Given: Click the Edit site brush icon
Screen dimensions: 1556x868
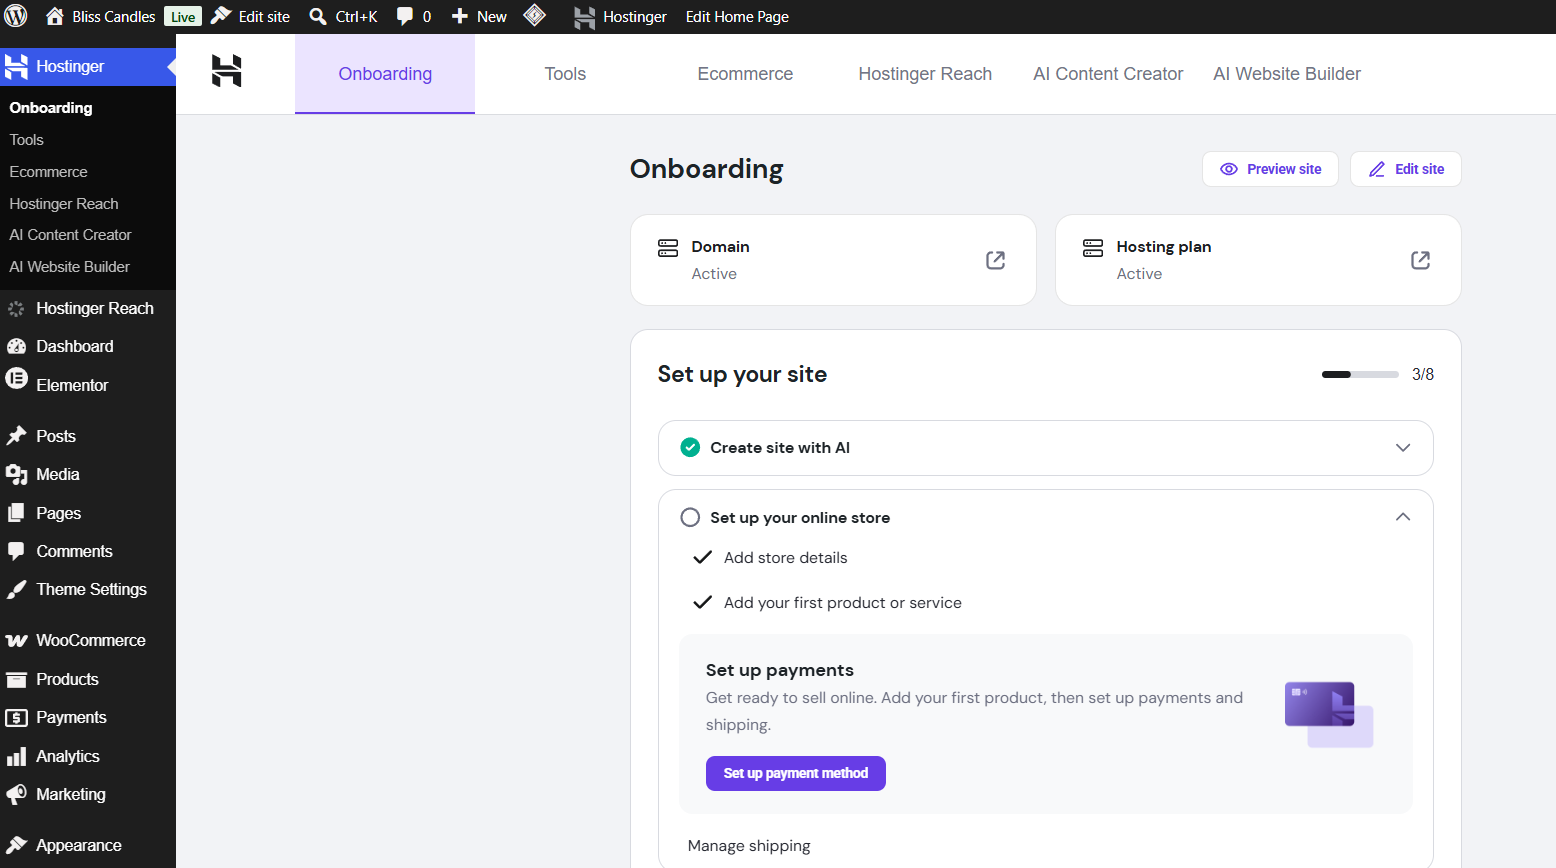Looking at the screenshot, I should point(221,16).
